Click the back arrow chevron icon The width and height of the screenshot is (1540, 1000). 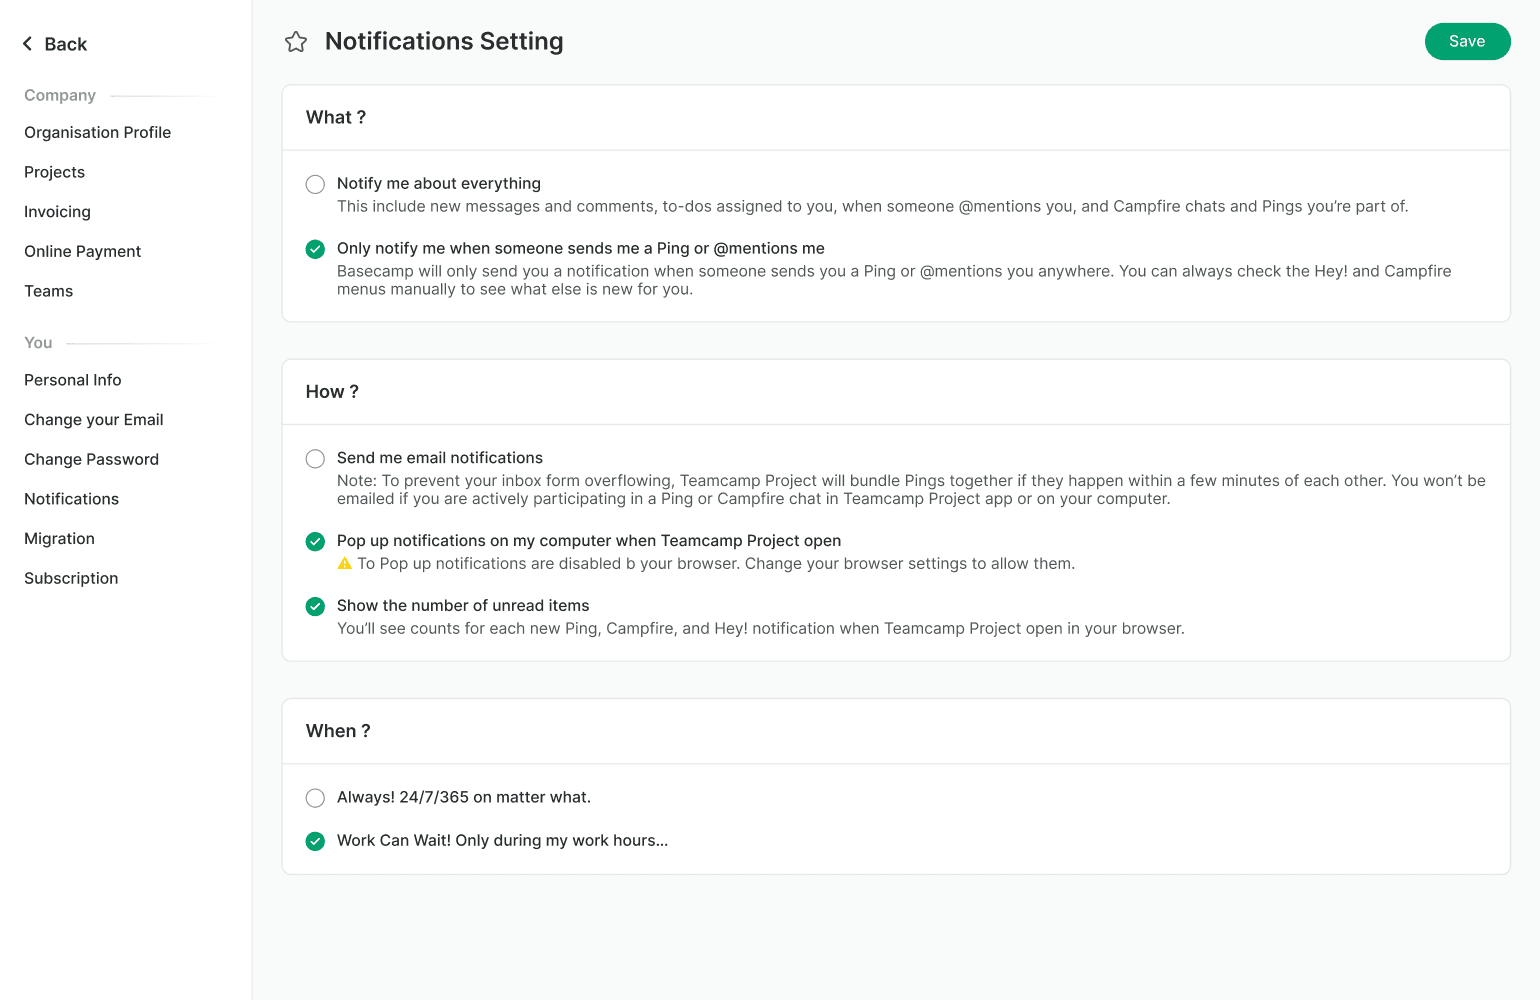pyautogui.click(x=28, y=44)
